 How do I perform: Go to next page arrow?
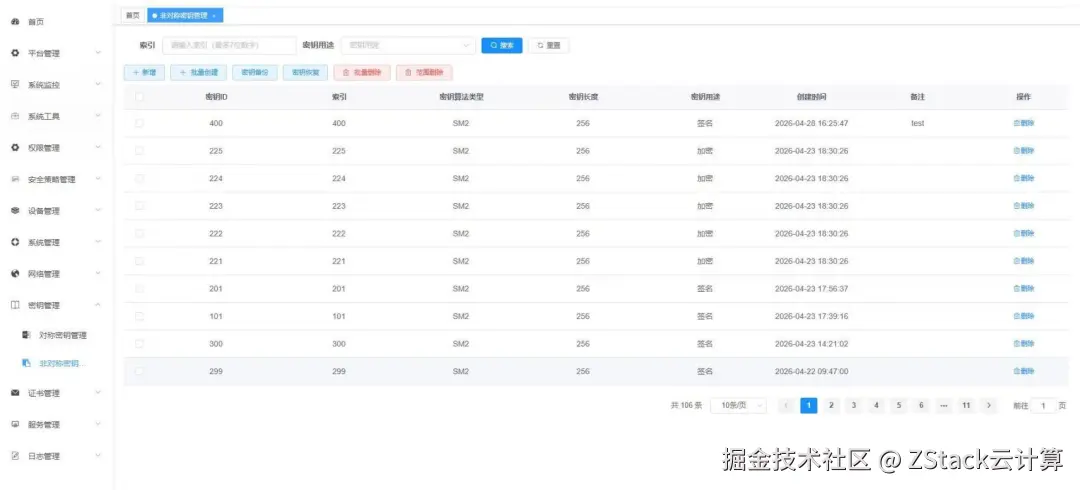point(989,406)
